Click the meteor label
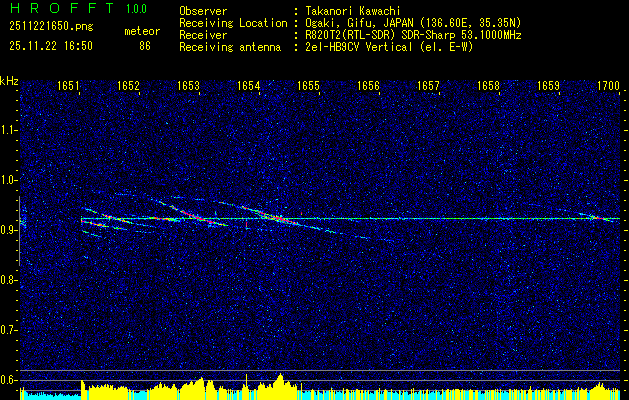Screen dimensions: 629x400 point(142,31)
